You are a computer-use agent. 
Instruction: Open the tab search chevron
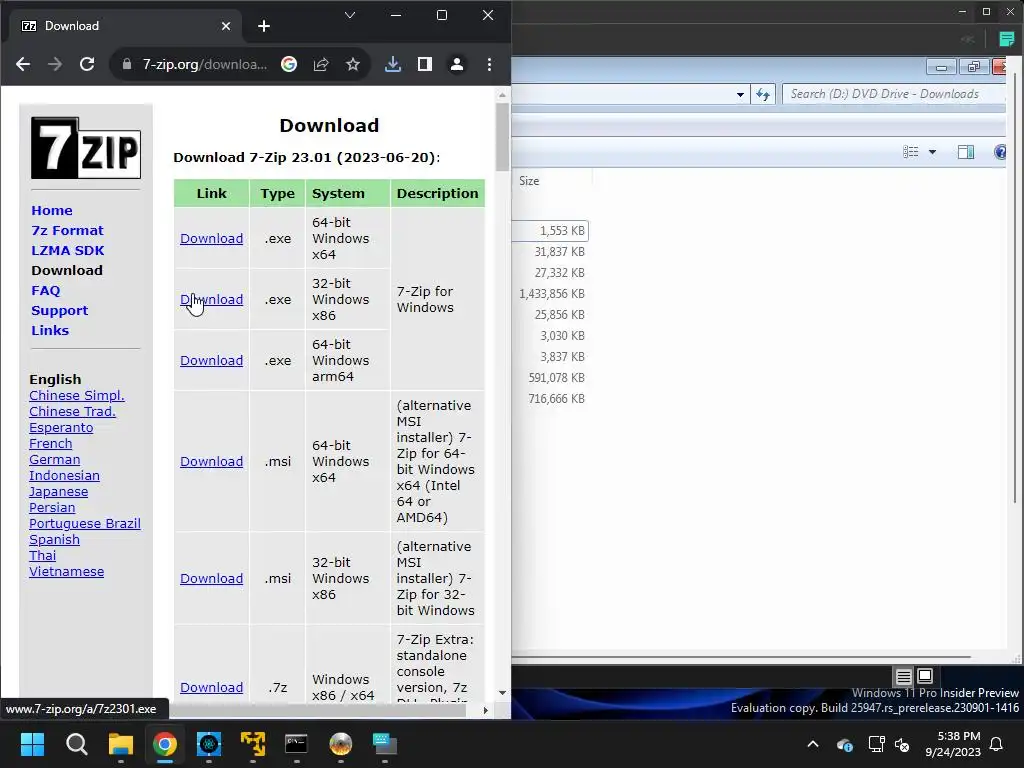pos(350,15)
